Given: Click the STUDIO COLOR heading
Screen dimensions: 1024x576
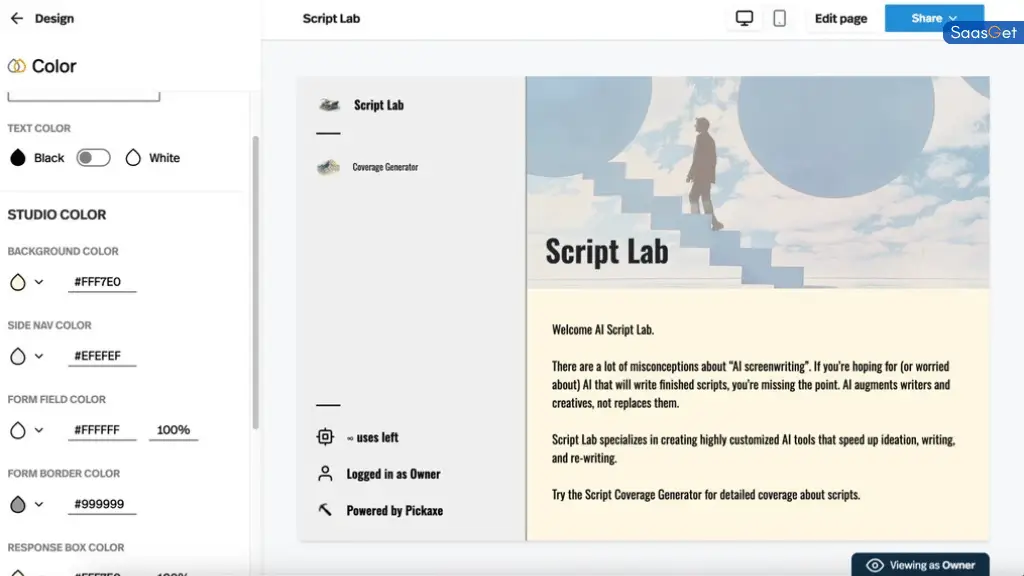Looking at the screenshot, I should pyautogui.click(x=57, y=215).
